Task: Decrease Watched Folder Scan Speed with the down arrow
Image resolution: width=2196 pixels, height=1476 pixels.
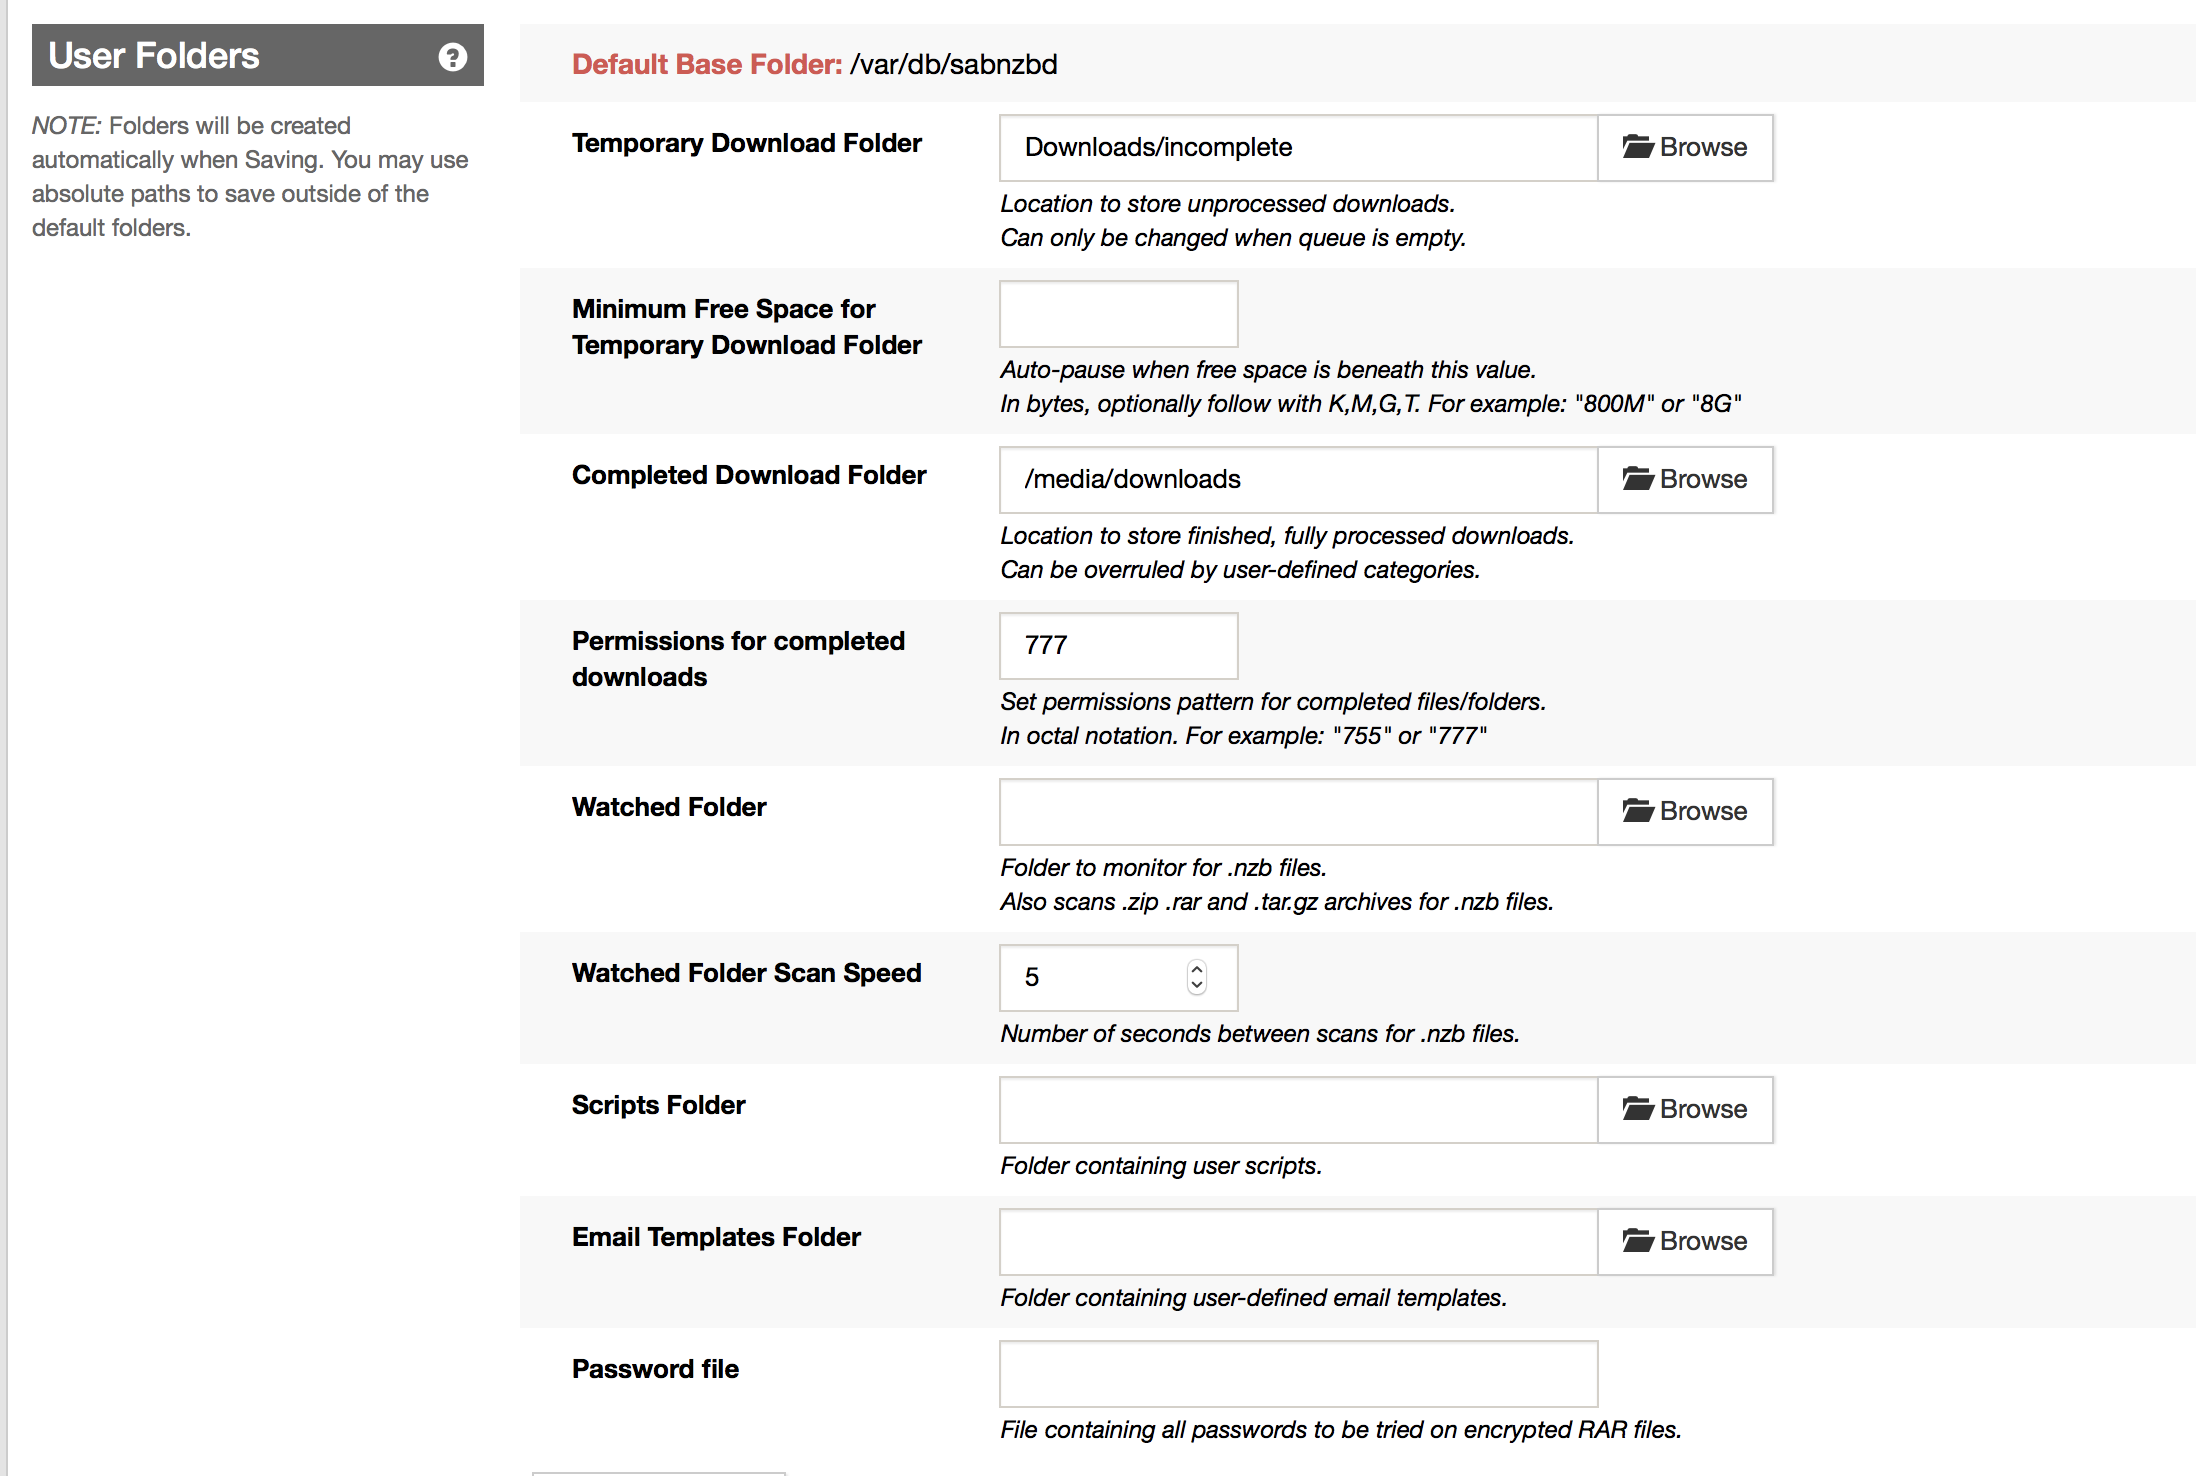Action: coord(1197,986)
